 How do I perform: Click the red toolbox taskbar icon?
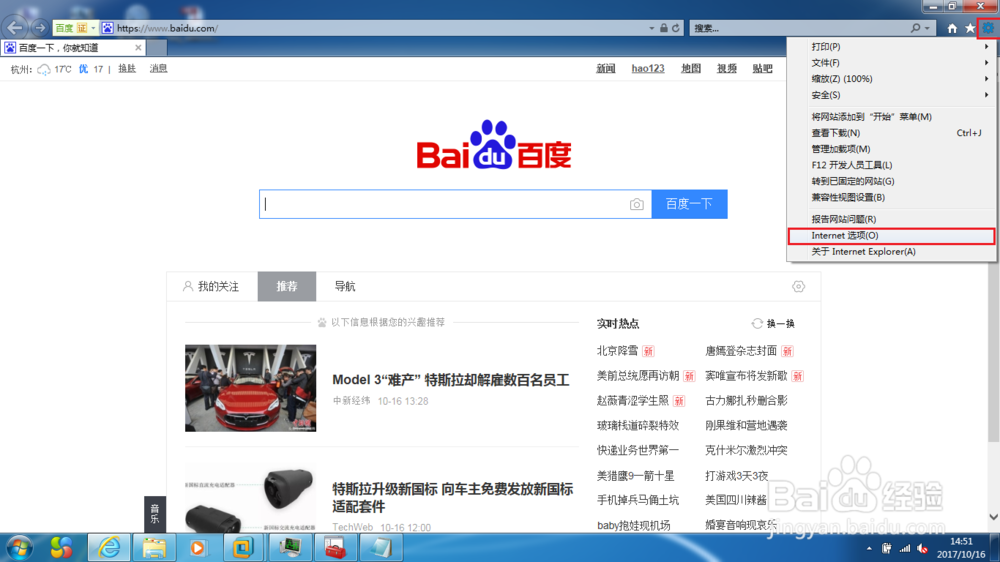pyautogui.click(x=335, y=548)
